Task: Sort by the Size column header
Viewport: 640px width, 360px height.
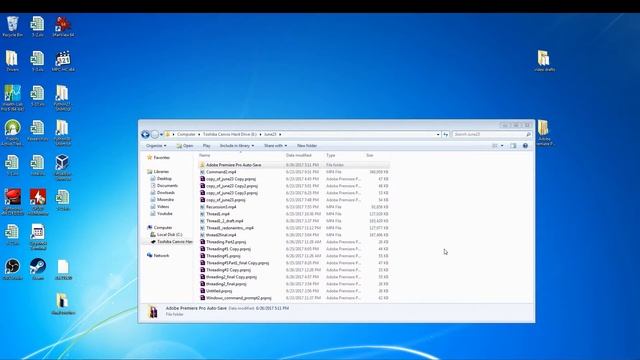Action: (369, 156)
